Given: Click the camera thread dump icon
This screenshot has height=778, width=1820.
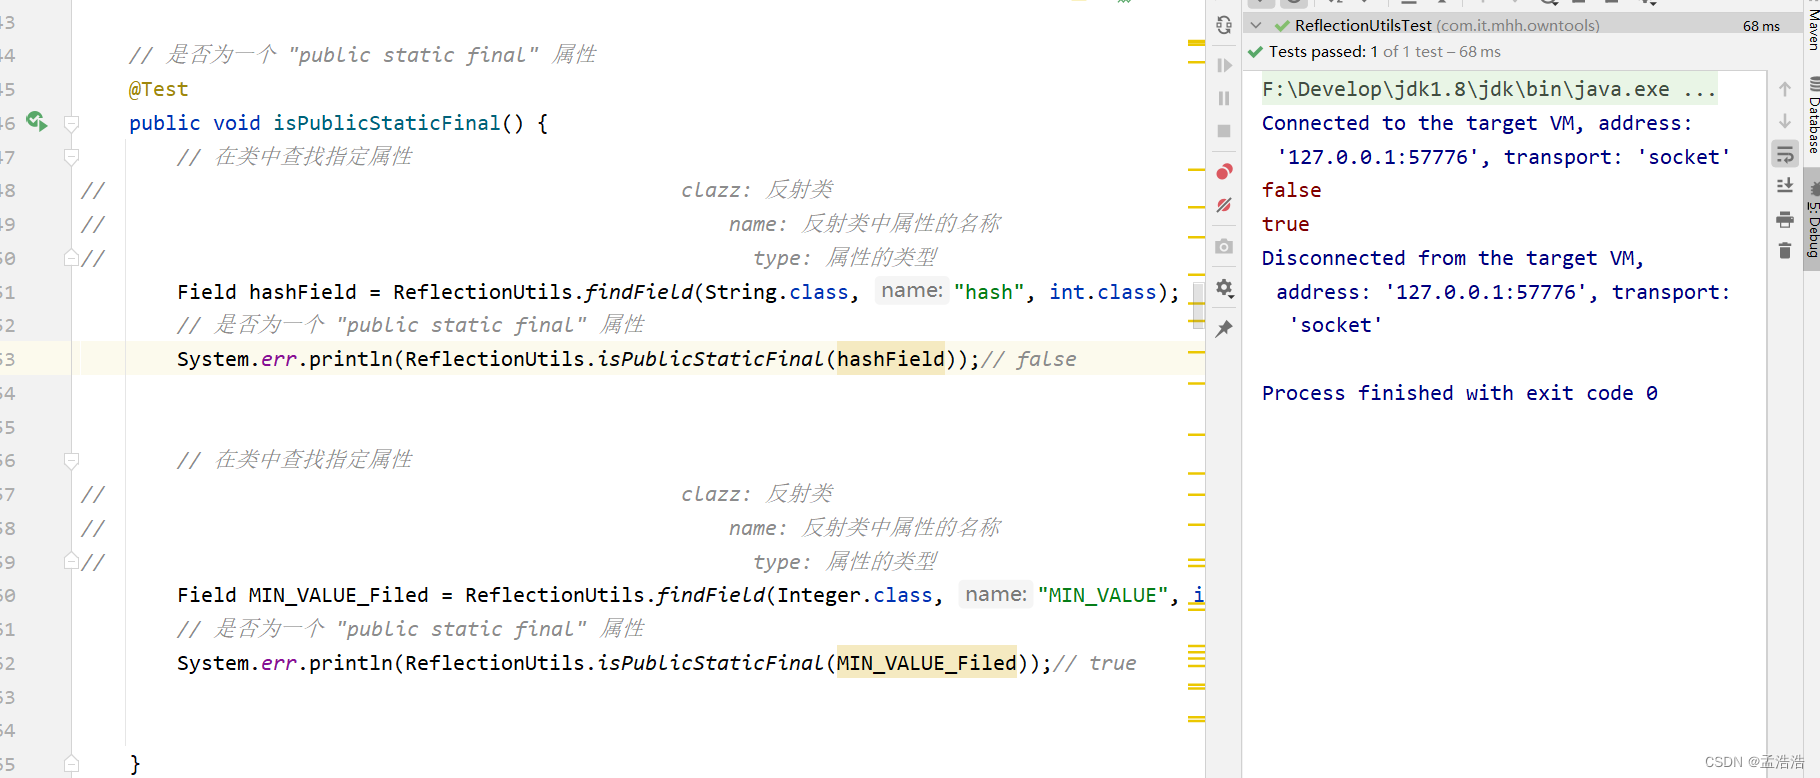Looking at the screenshot, I should 1224,246.
